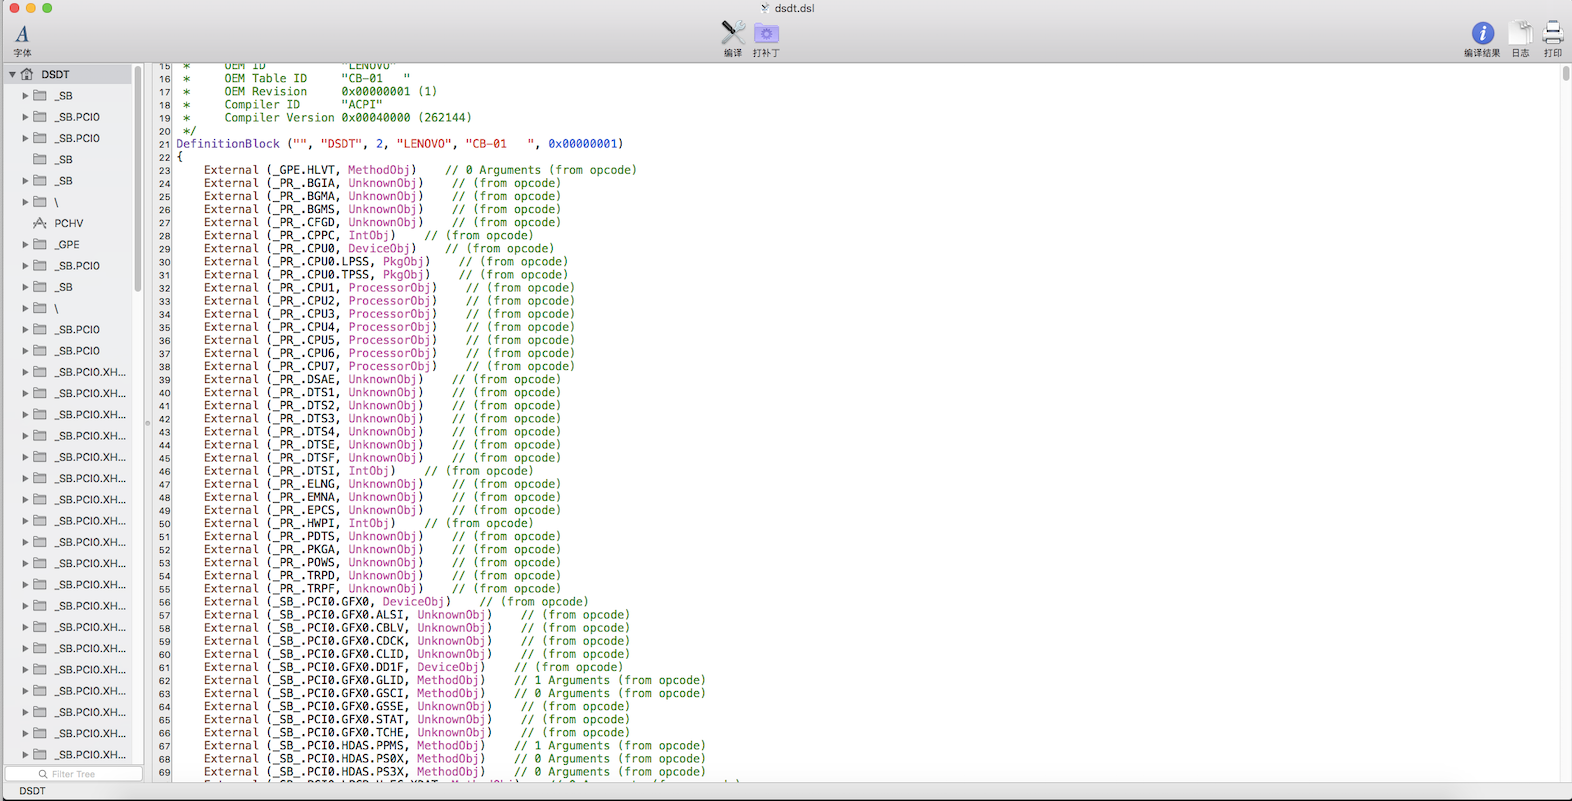Click the _GPE folder icon

pos(40,244)
